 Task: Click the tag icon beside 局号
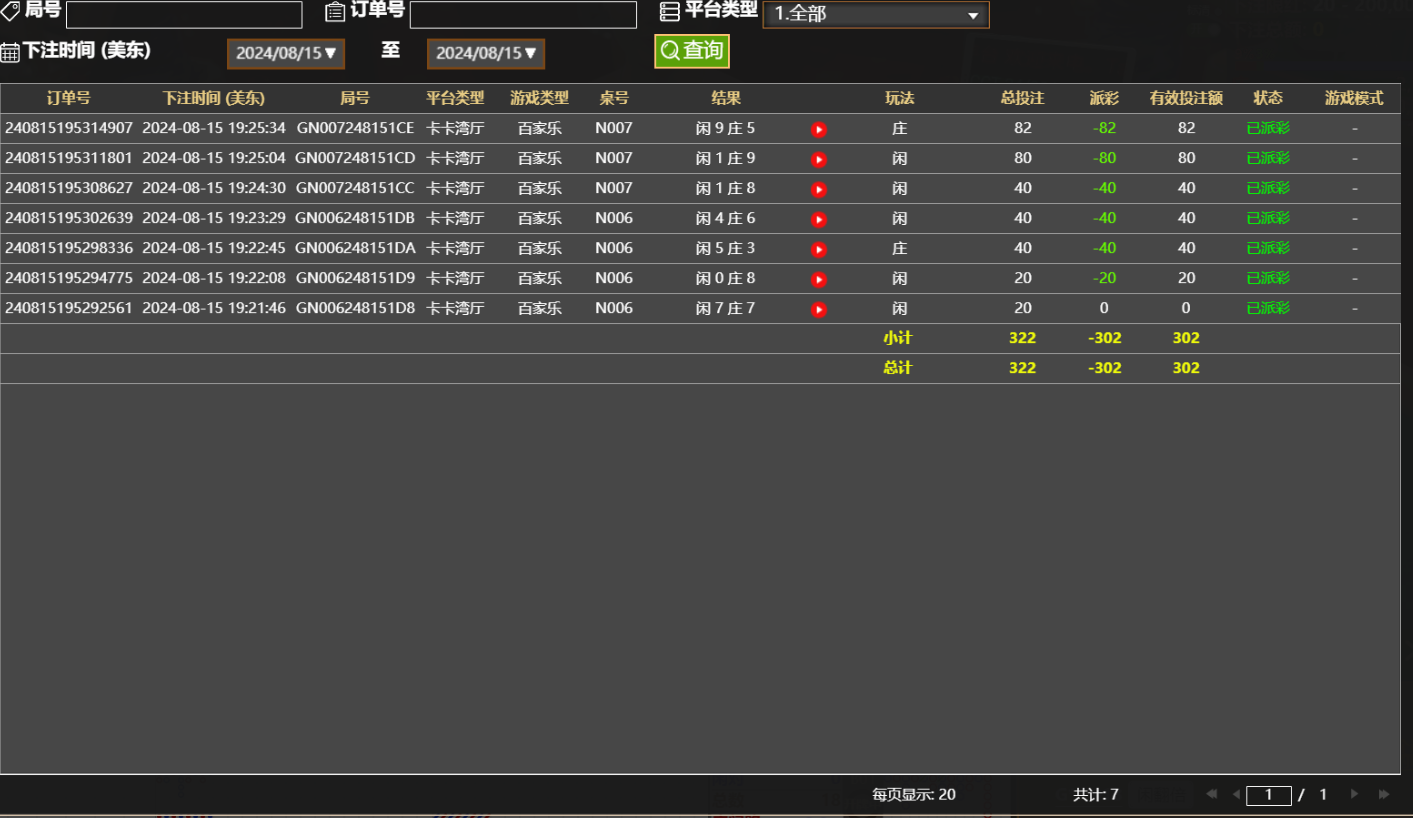(11, 12)
